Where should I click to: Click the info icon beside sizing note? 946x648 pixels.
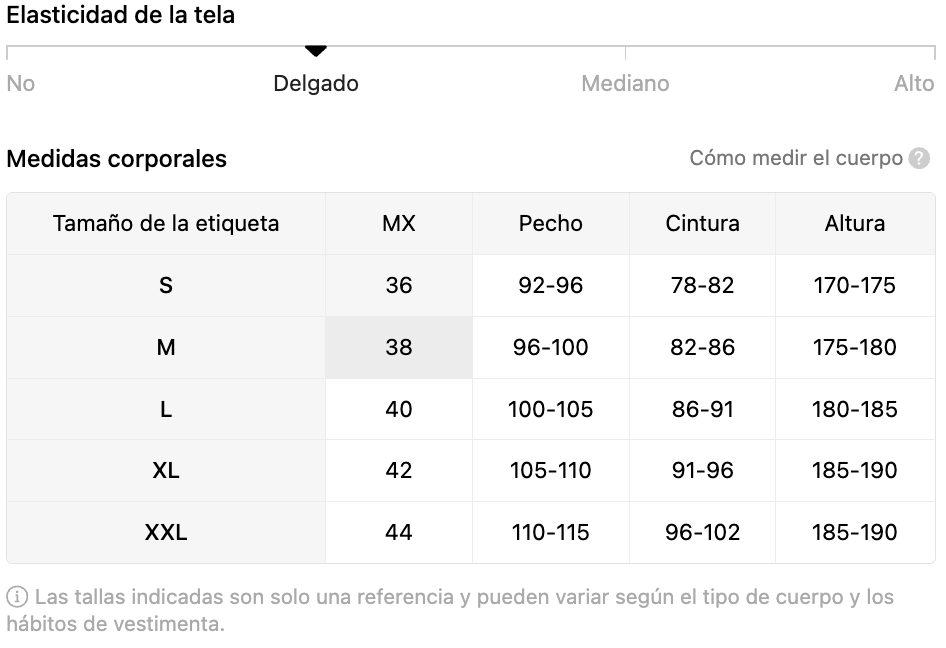tap(17, 597)
